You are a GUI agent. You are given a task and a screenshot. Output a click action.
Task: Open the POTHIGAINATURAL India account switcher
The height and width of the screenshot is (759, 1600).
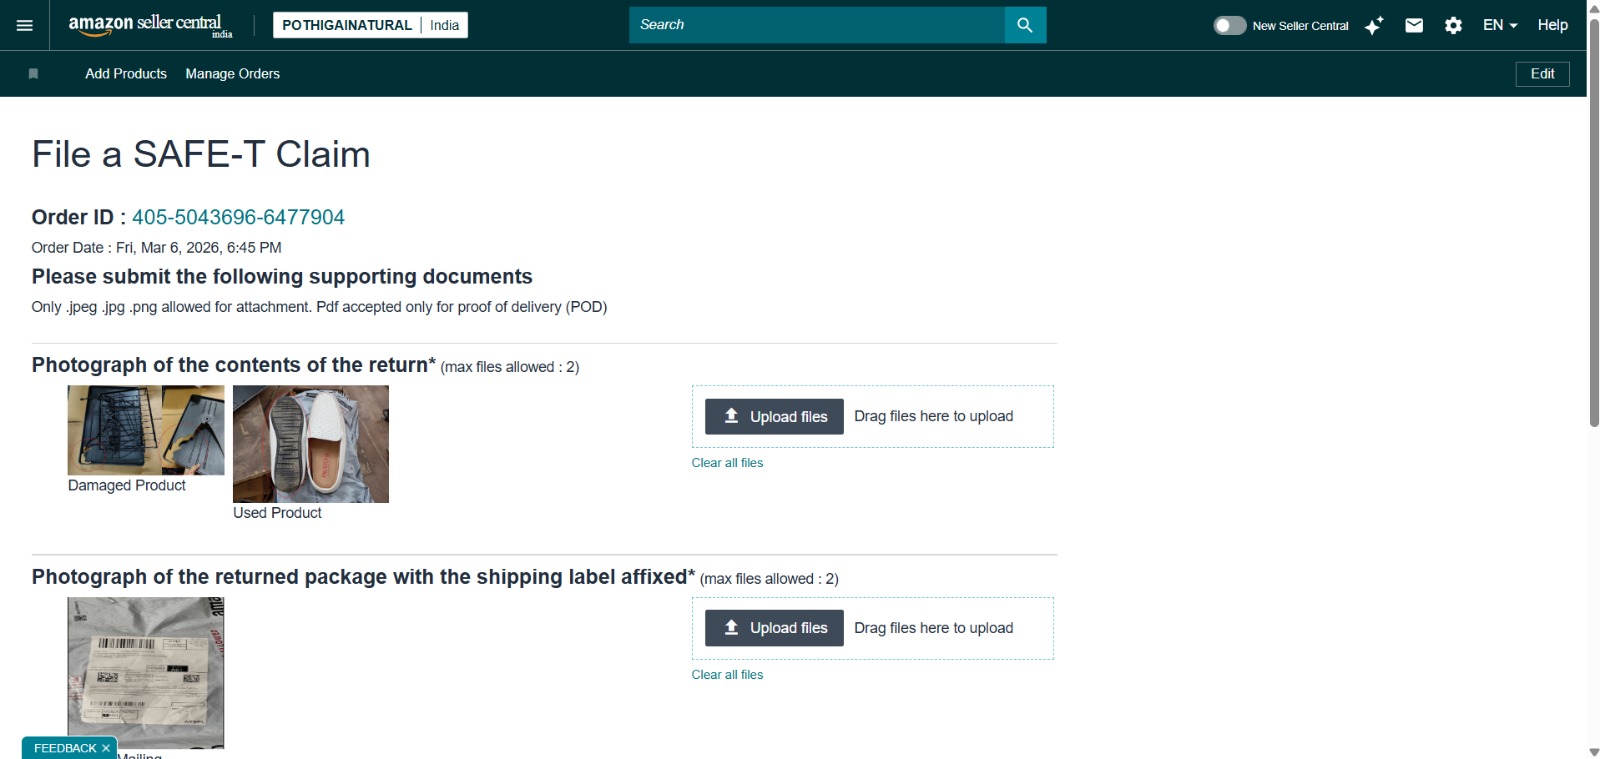pyautogui.click(x=370, y=25)
